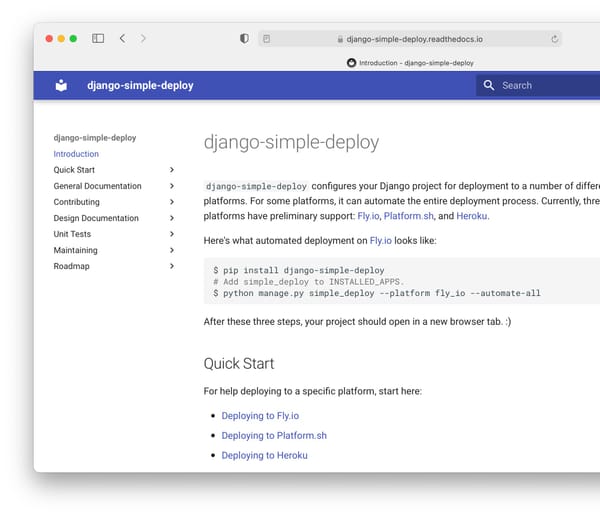This screenshot has width=600, height=517.
Task: Open Unit Tests in the sidebar
Action: pos(72,234)
